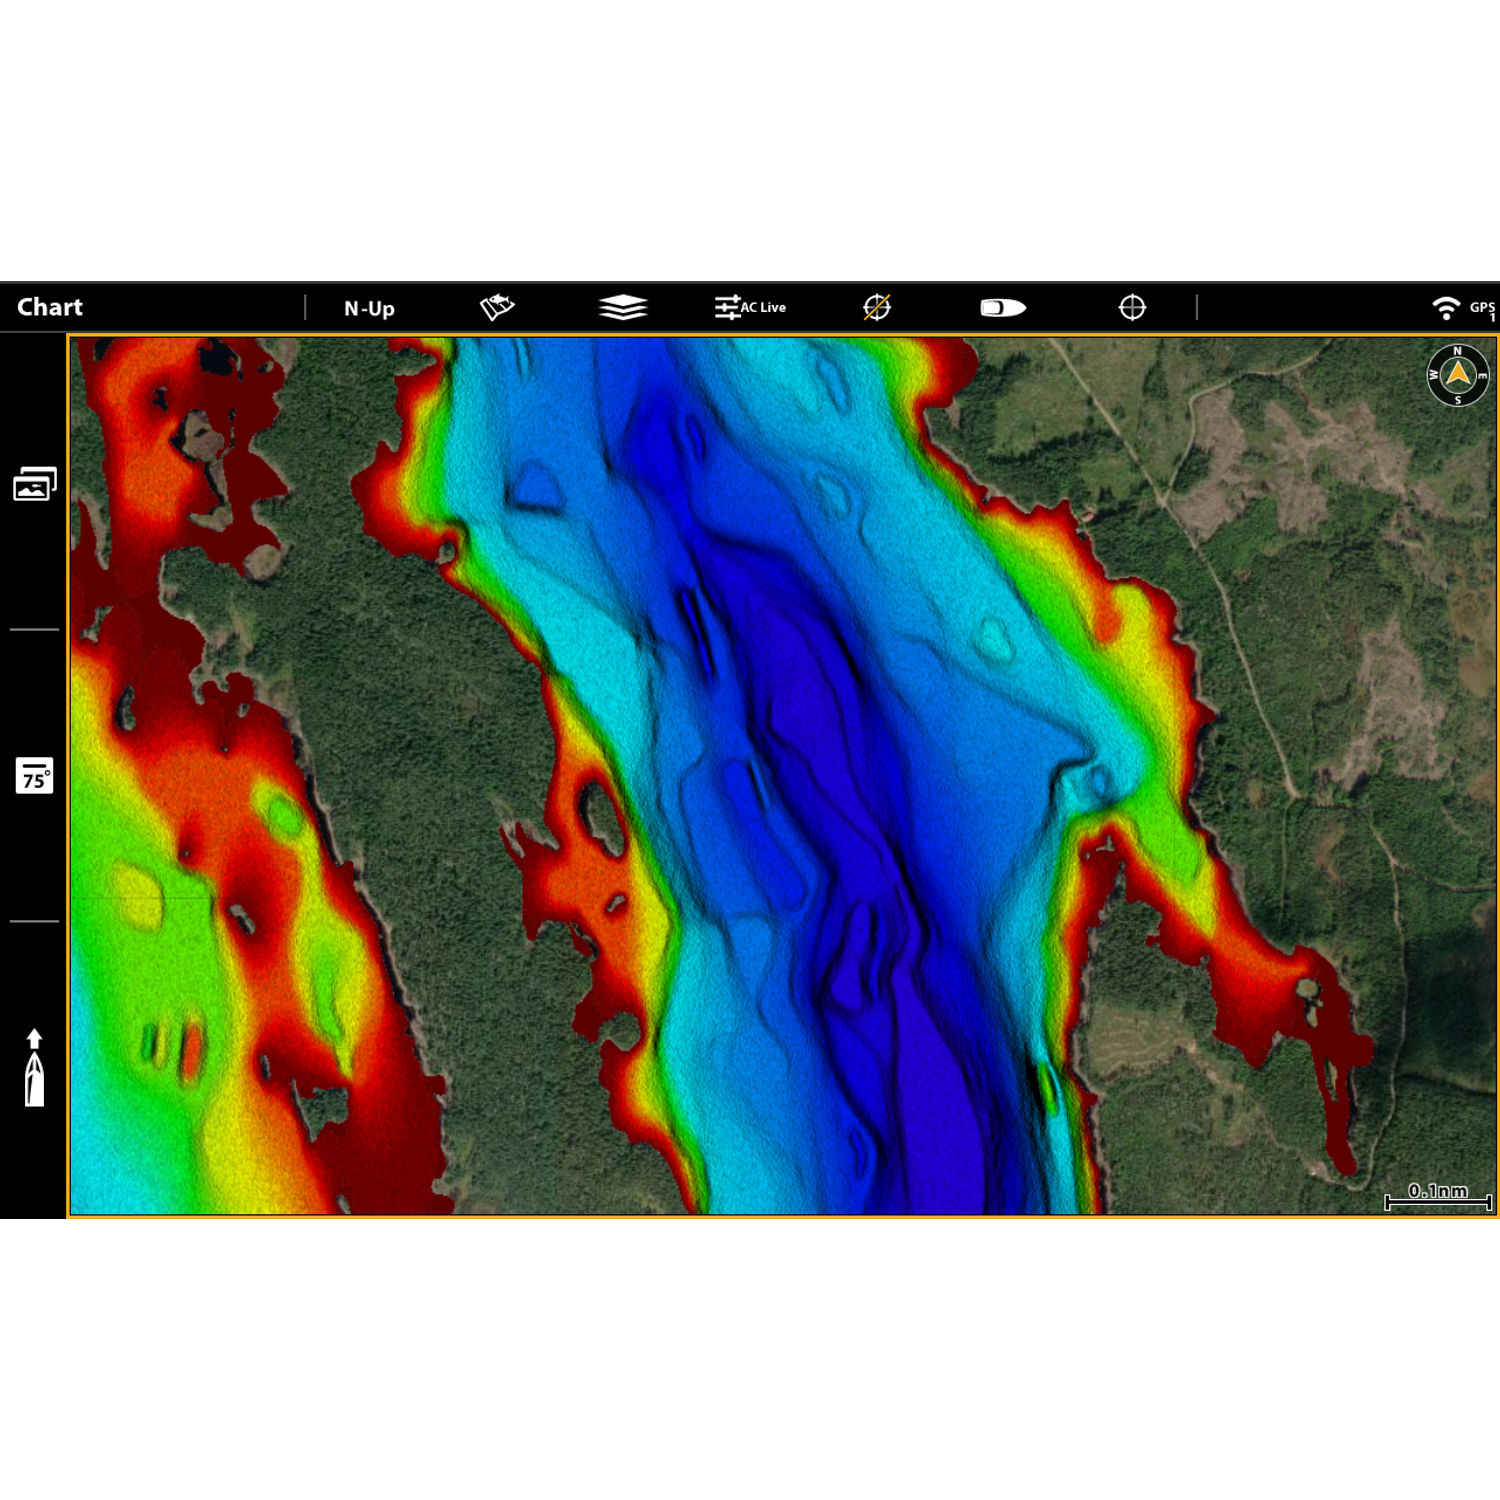
Task: Center chart with the crosshair target icon
Action: pyautogui.click(x=1132, y=307)
